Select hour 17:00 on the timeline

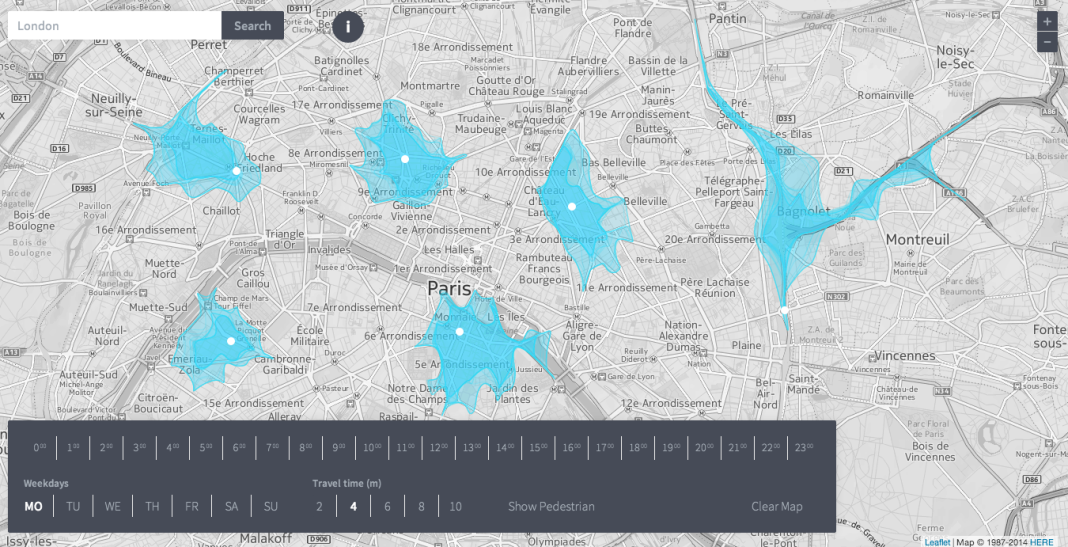pos(605,448)
